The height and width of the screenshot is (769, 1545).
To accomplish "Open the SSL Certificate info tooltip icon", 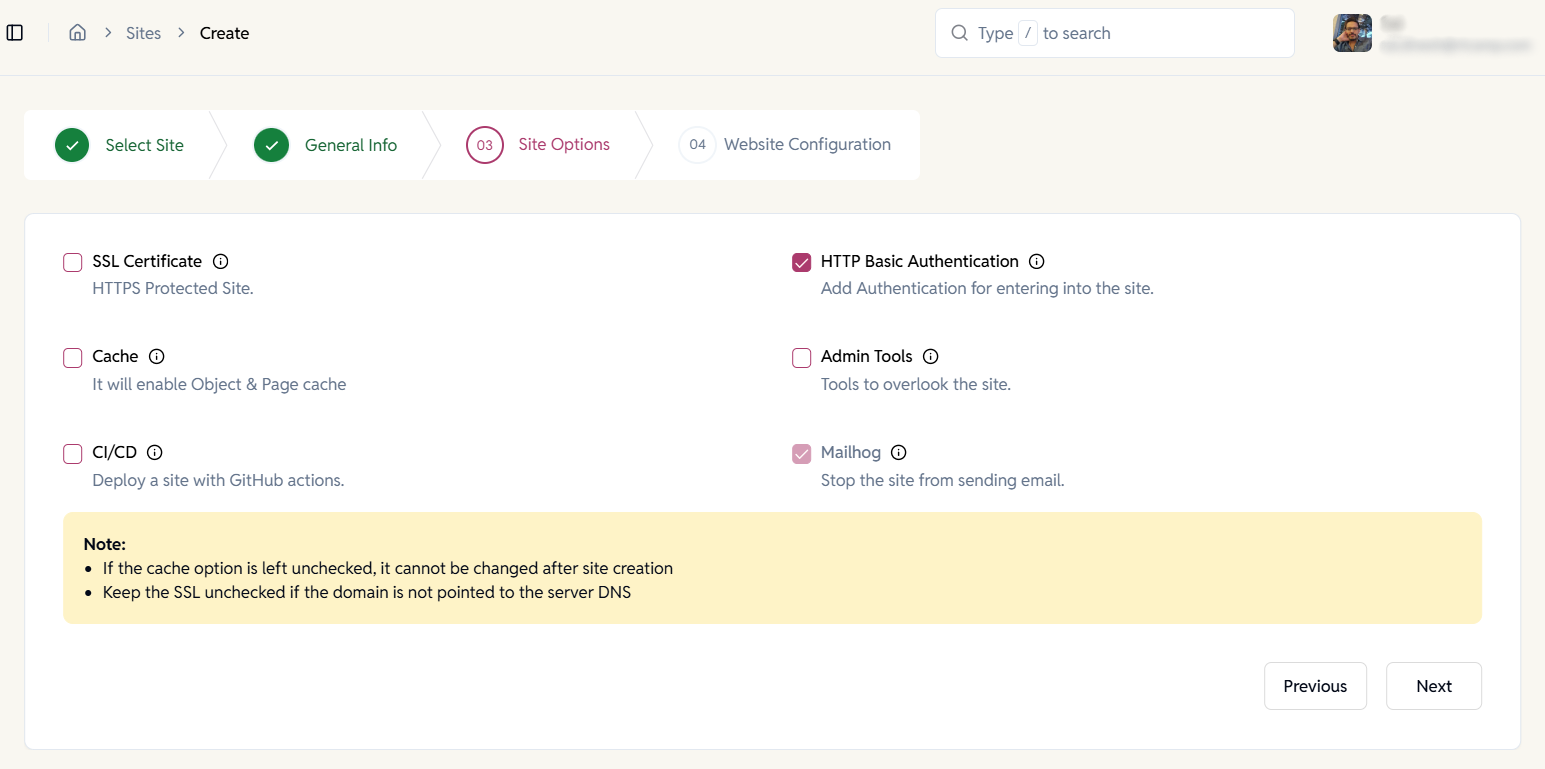I will (x=220, y=261).
